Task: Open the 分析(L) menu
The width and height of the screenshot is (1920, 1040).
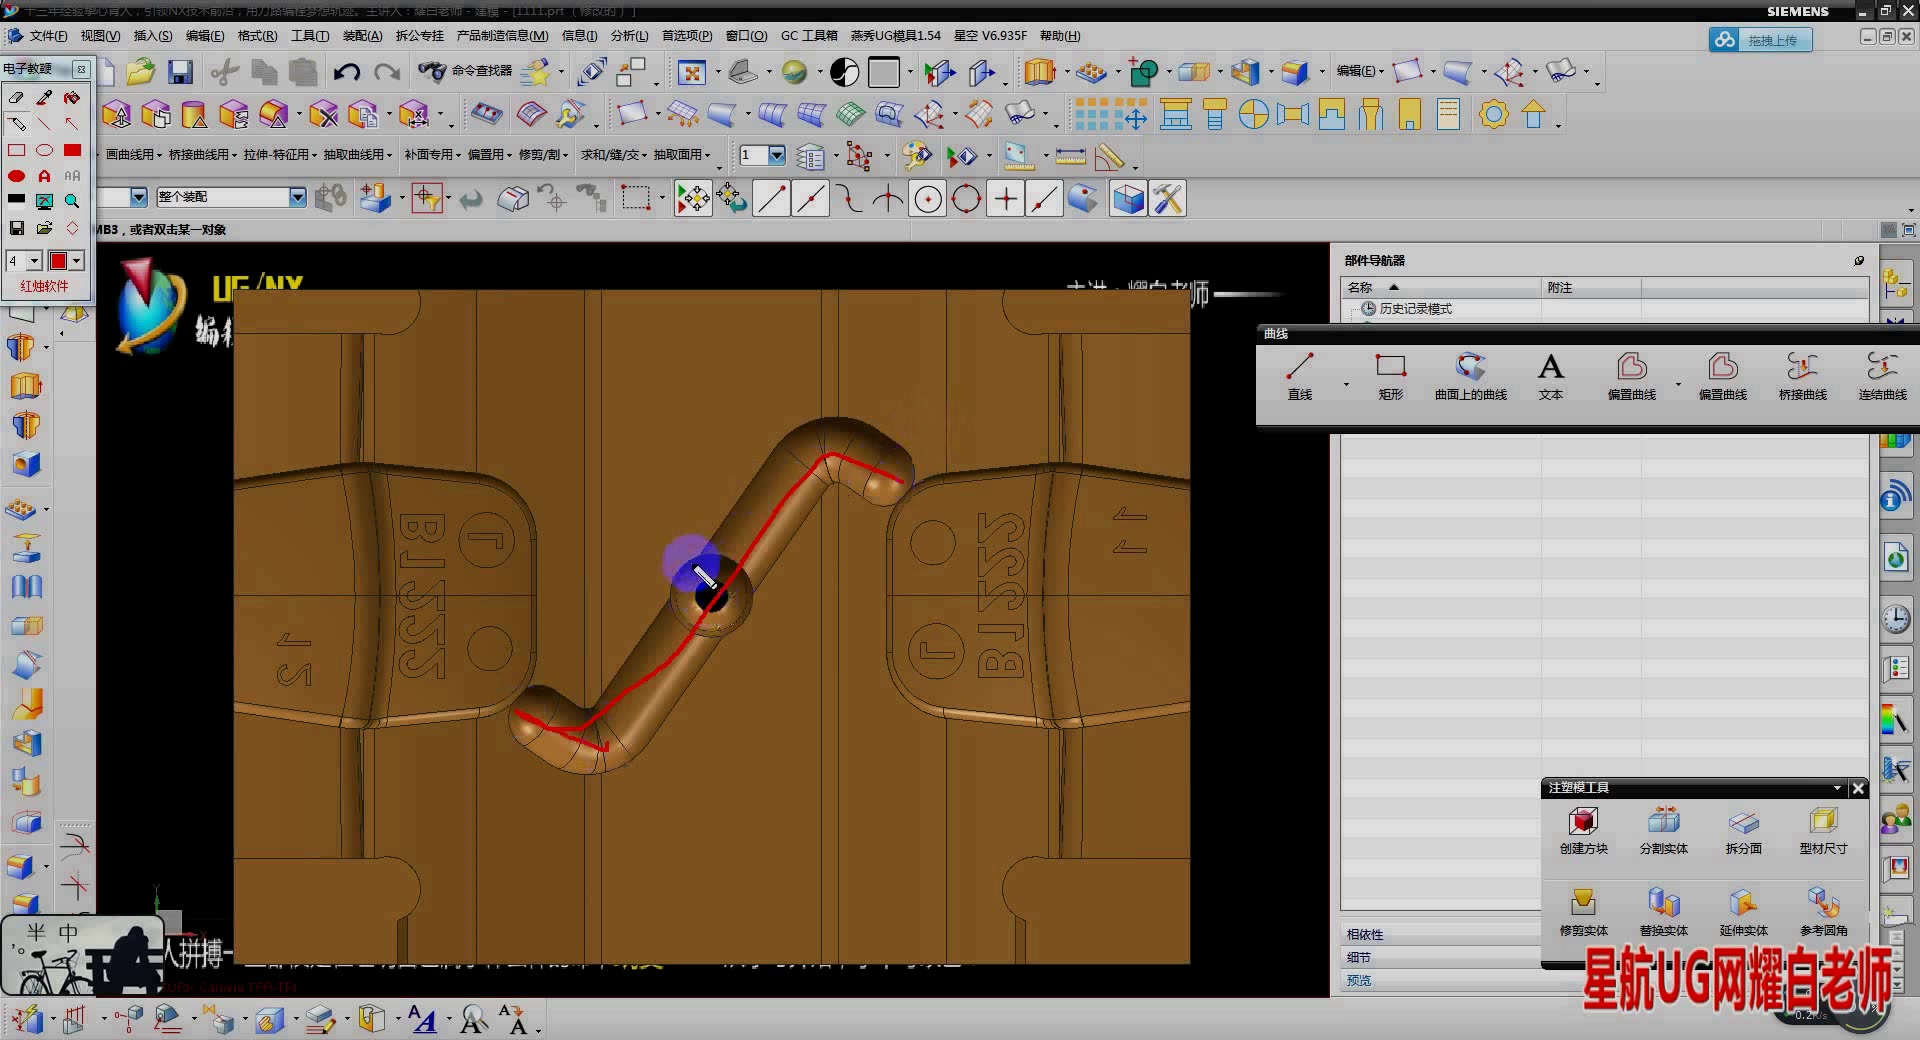Action: point(629,36)
